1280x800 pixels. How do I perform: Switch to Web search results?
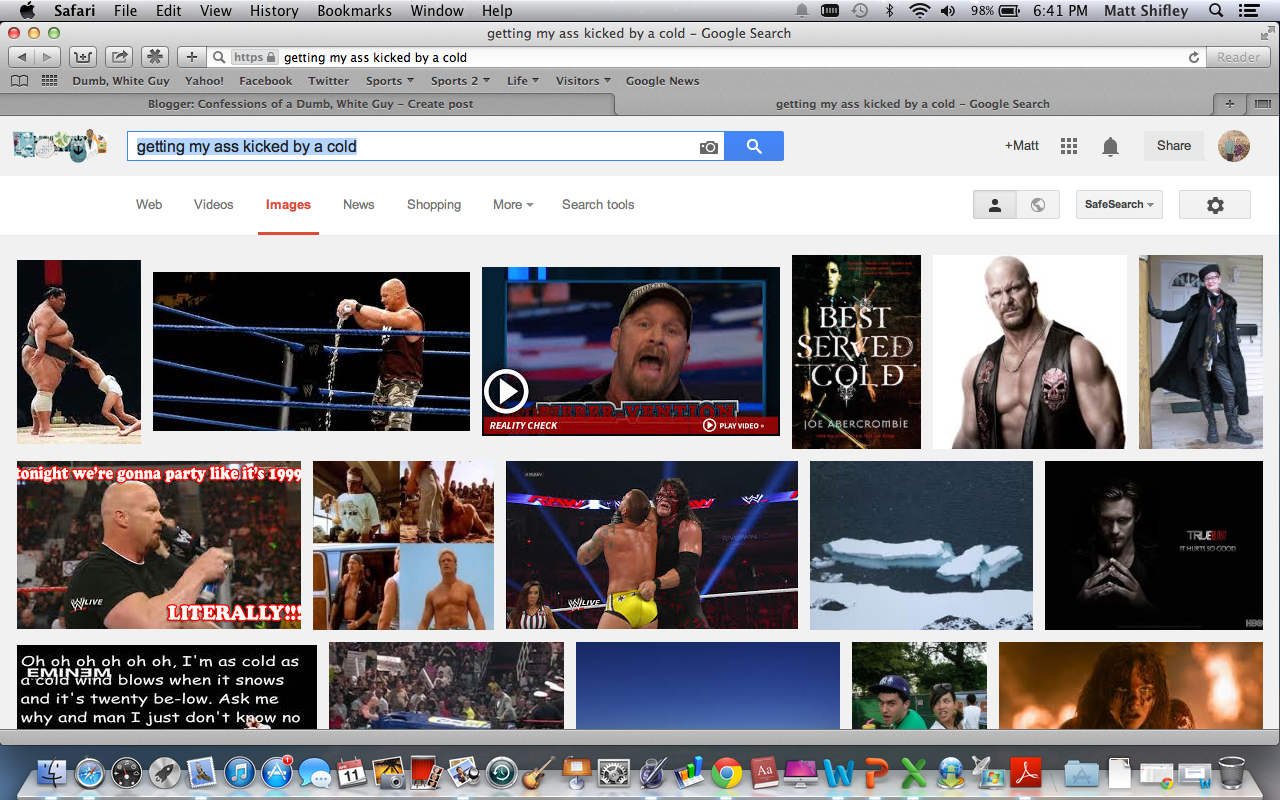tap(149, 205)
